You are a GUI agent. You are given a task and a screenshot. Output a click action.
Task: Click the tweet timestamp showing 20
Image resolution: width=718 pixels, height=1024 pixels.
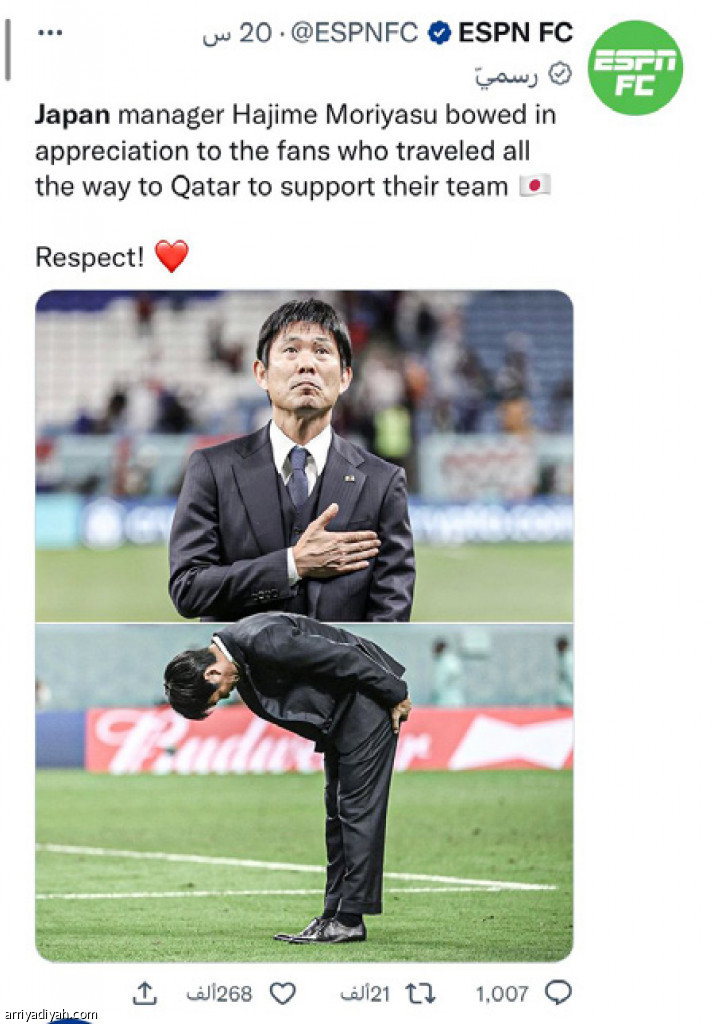(238, 33)
